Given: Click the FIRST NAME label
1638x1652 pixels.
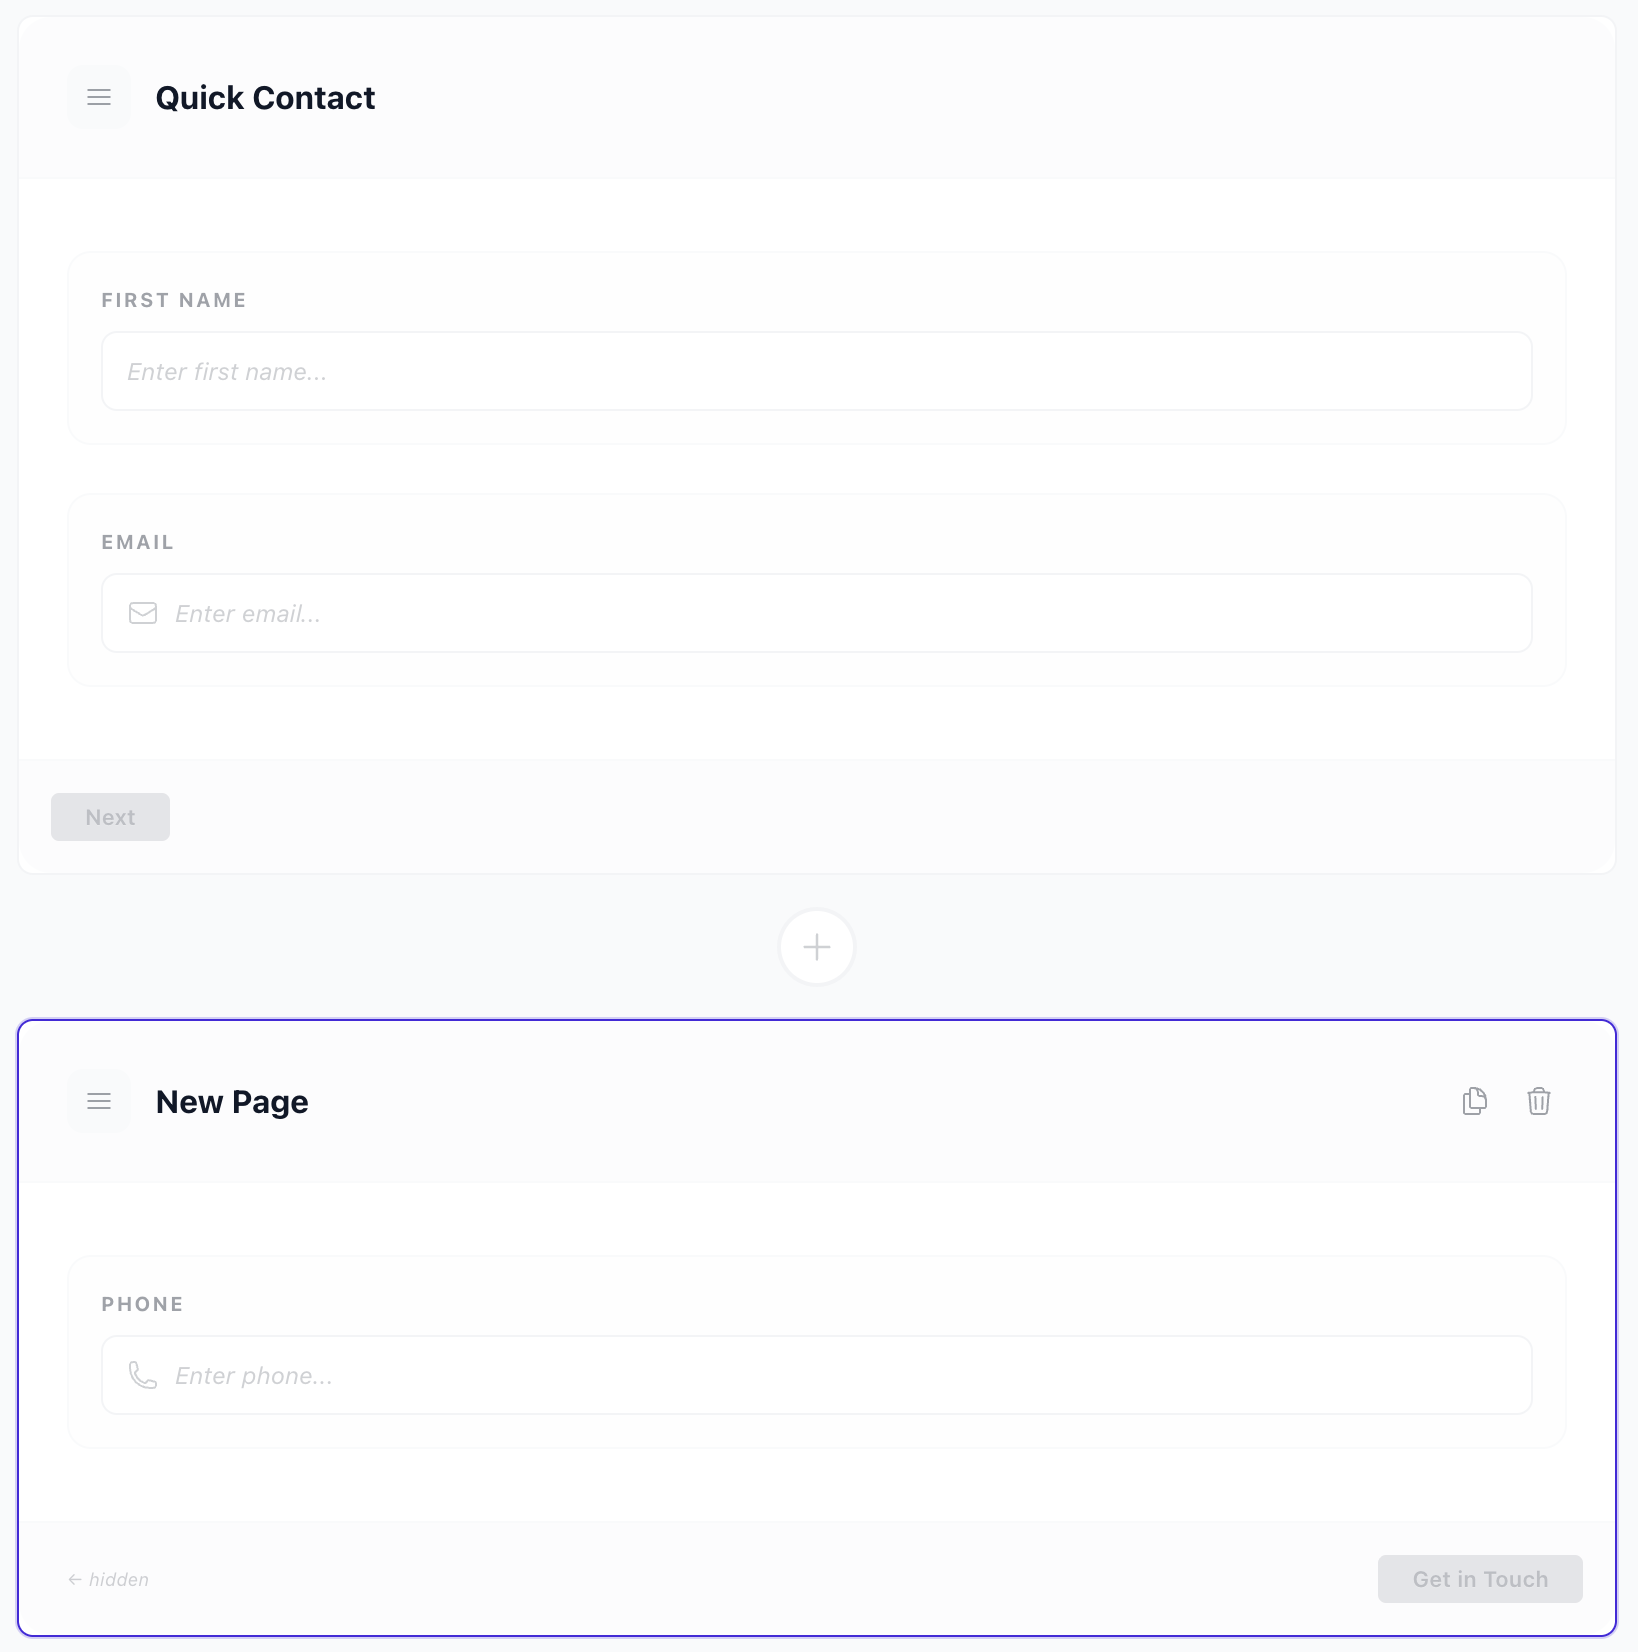Looking at the screenshot, I should click(x=173, y=300).
